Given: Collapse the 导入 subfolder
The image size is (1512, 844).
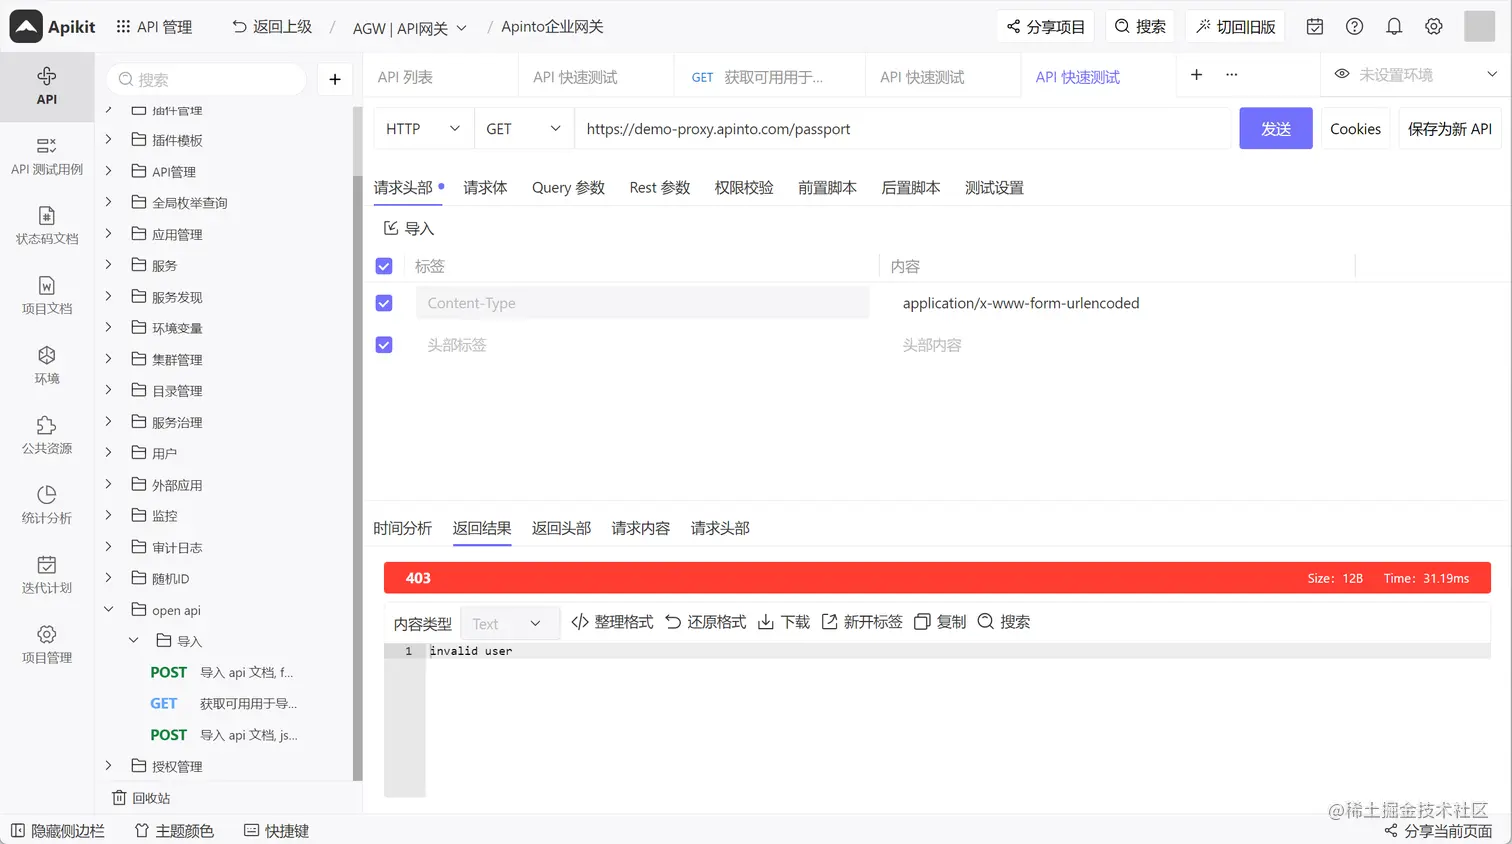Looking at the screenshot, I should click(134, 641).
